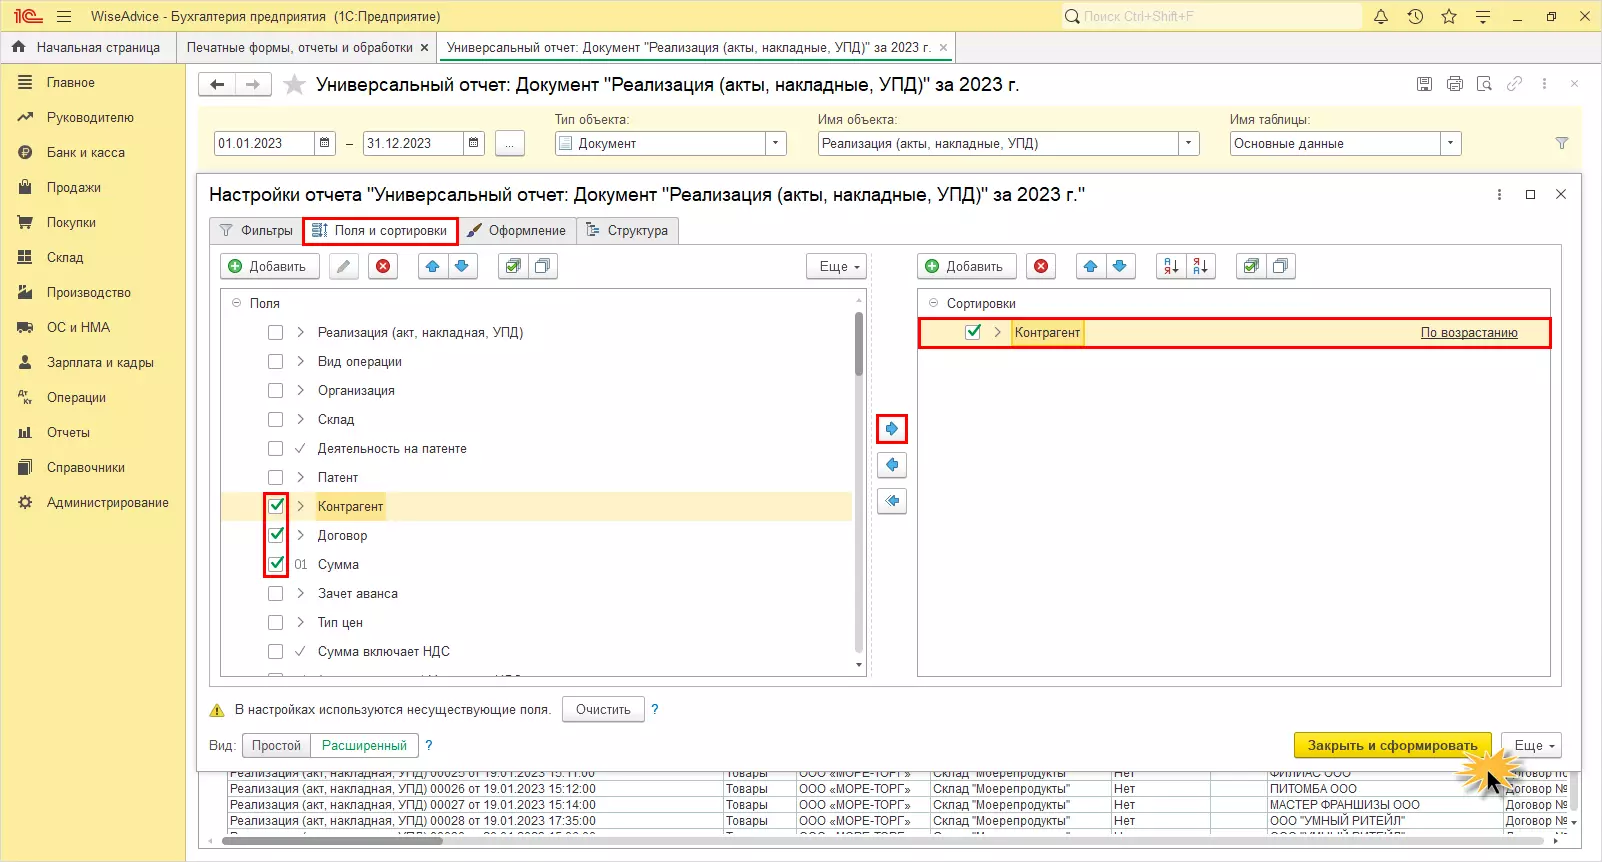Open the Продажи sidebar section
The height and width of the screenshot is (862, 1602).
tap(74, 187)
